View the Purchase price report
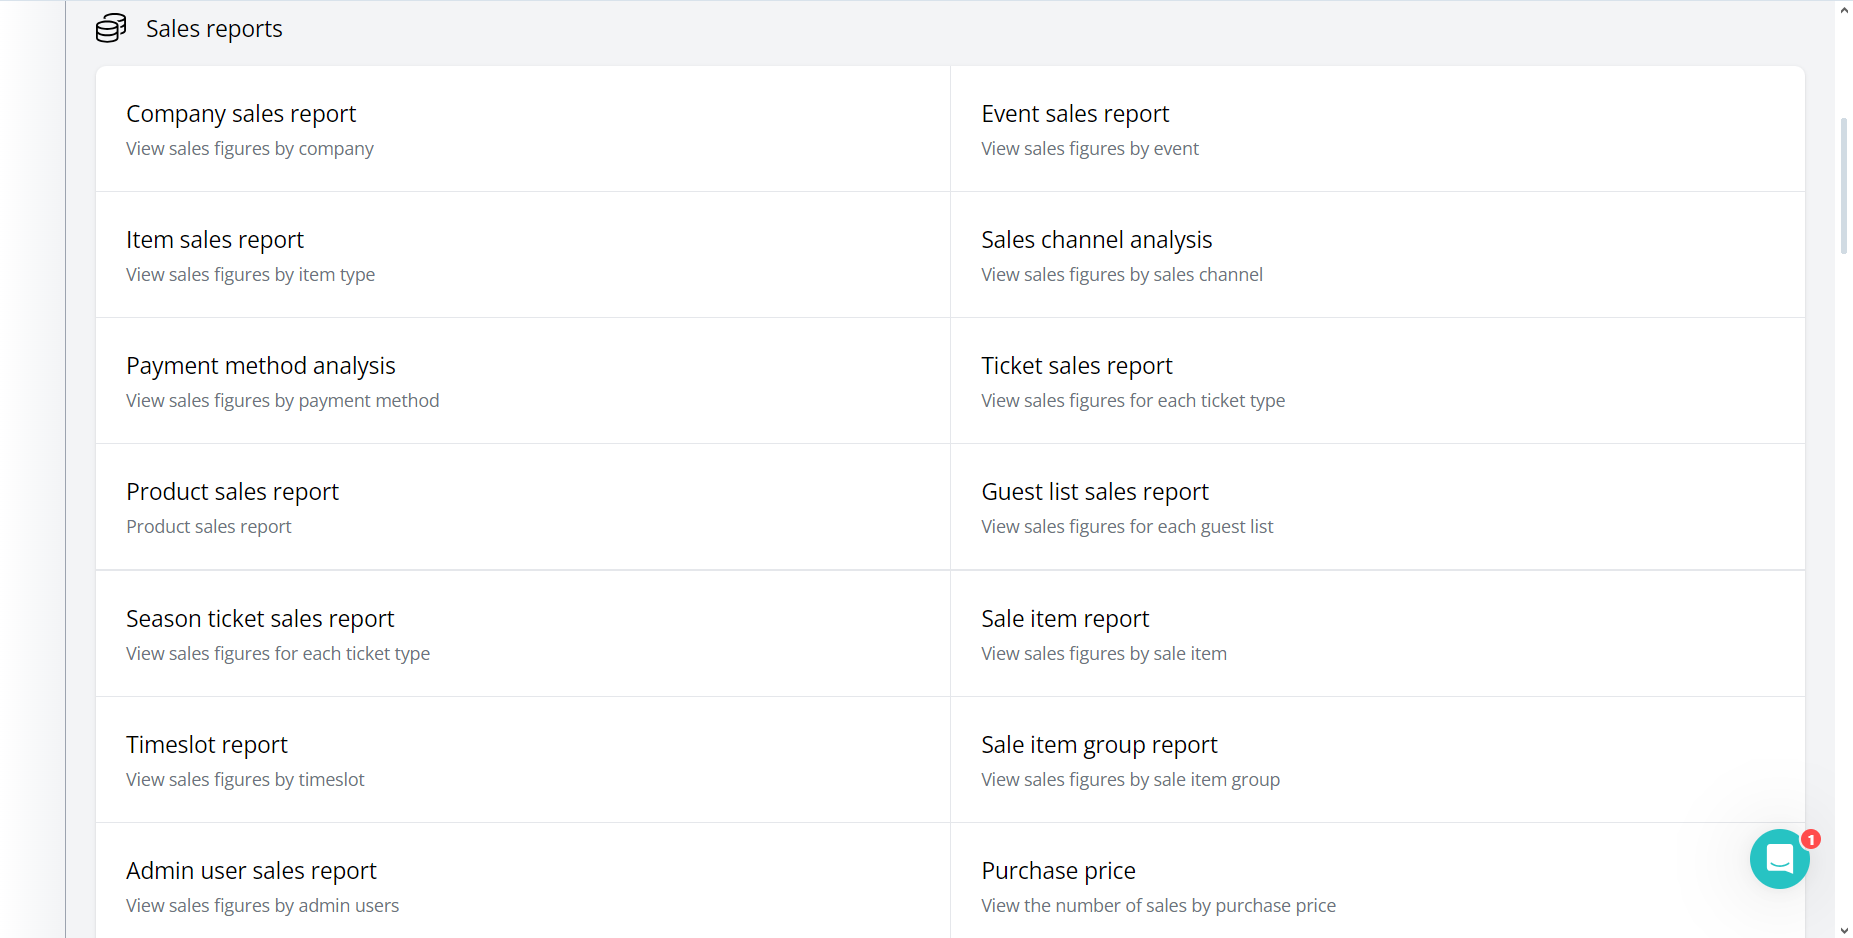The image size is (1853, 938). [1058, 871]
